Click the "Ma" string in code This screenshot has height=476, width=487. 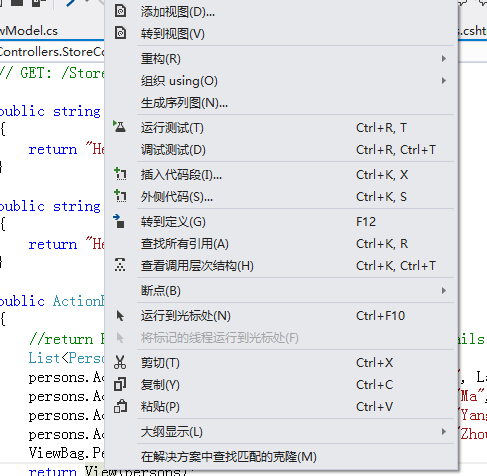pos(472,396)
